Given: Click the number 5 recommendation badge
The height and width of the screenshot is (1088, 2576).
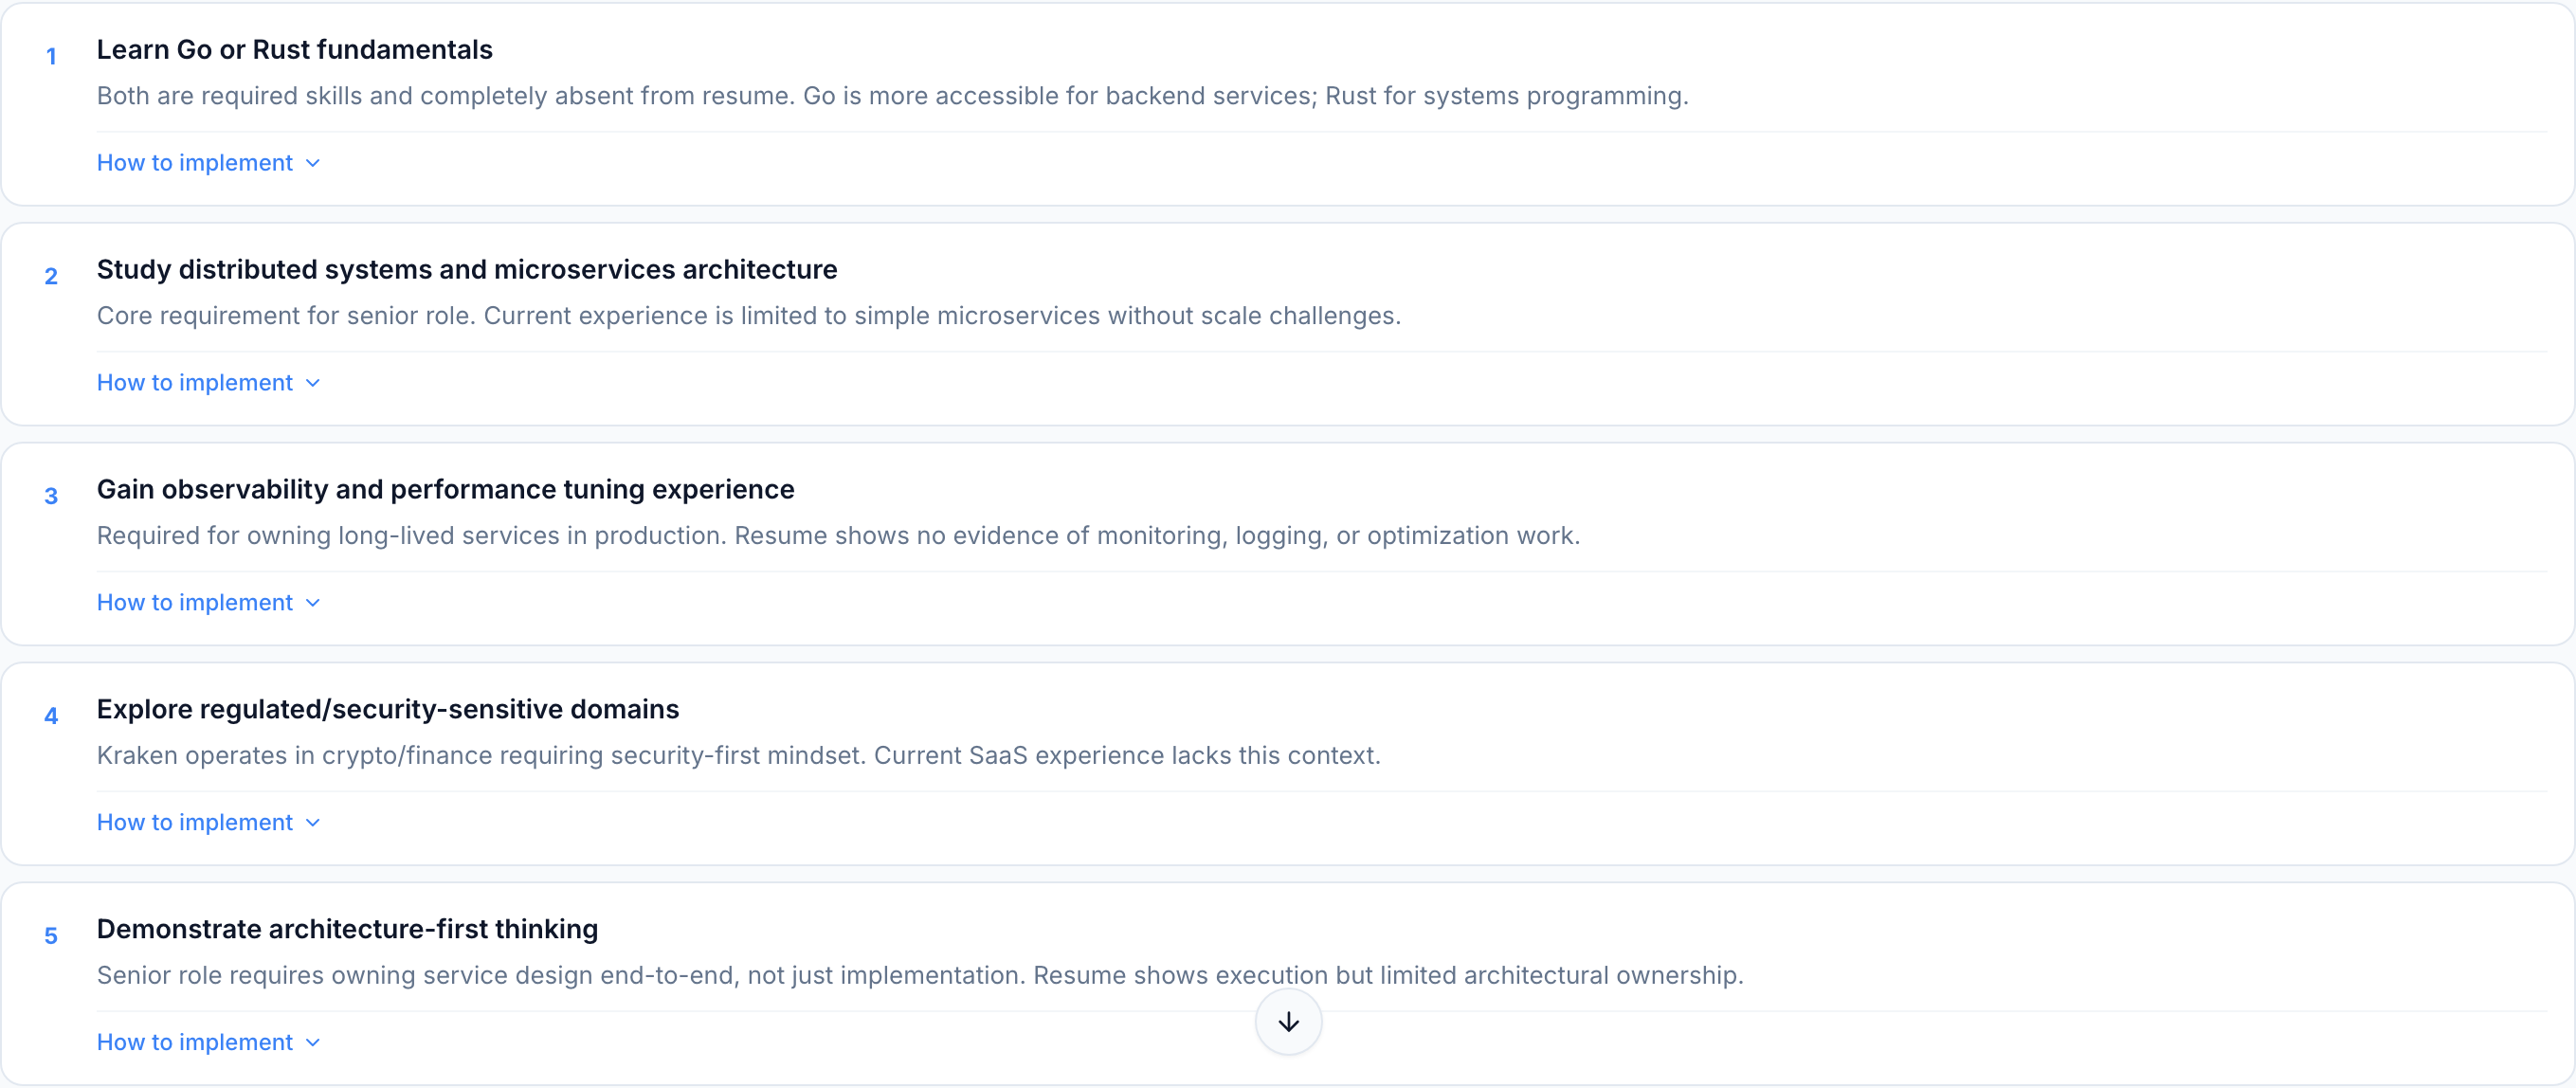Looking at the screenshot, I should tap(51, 937).
